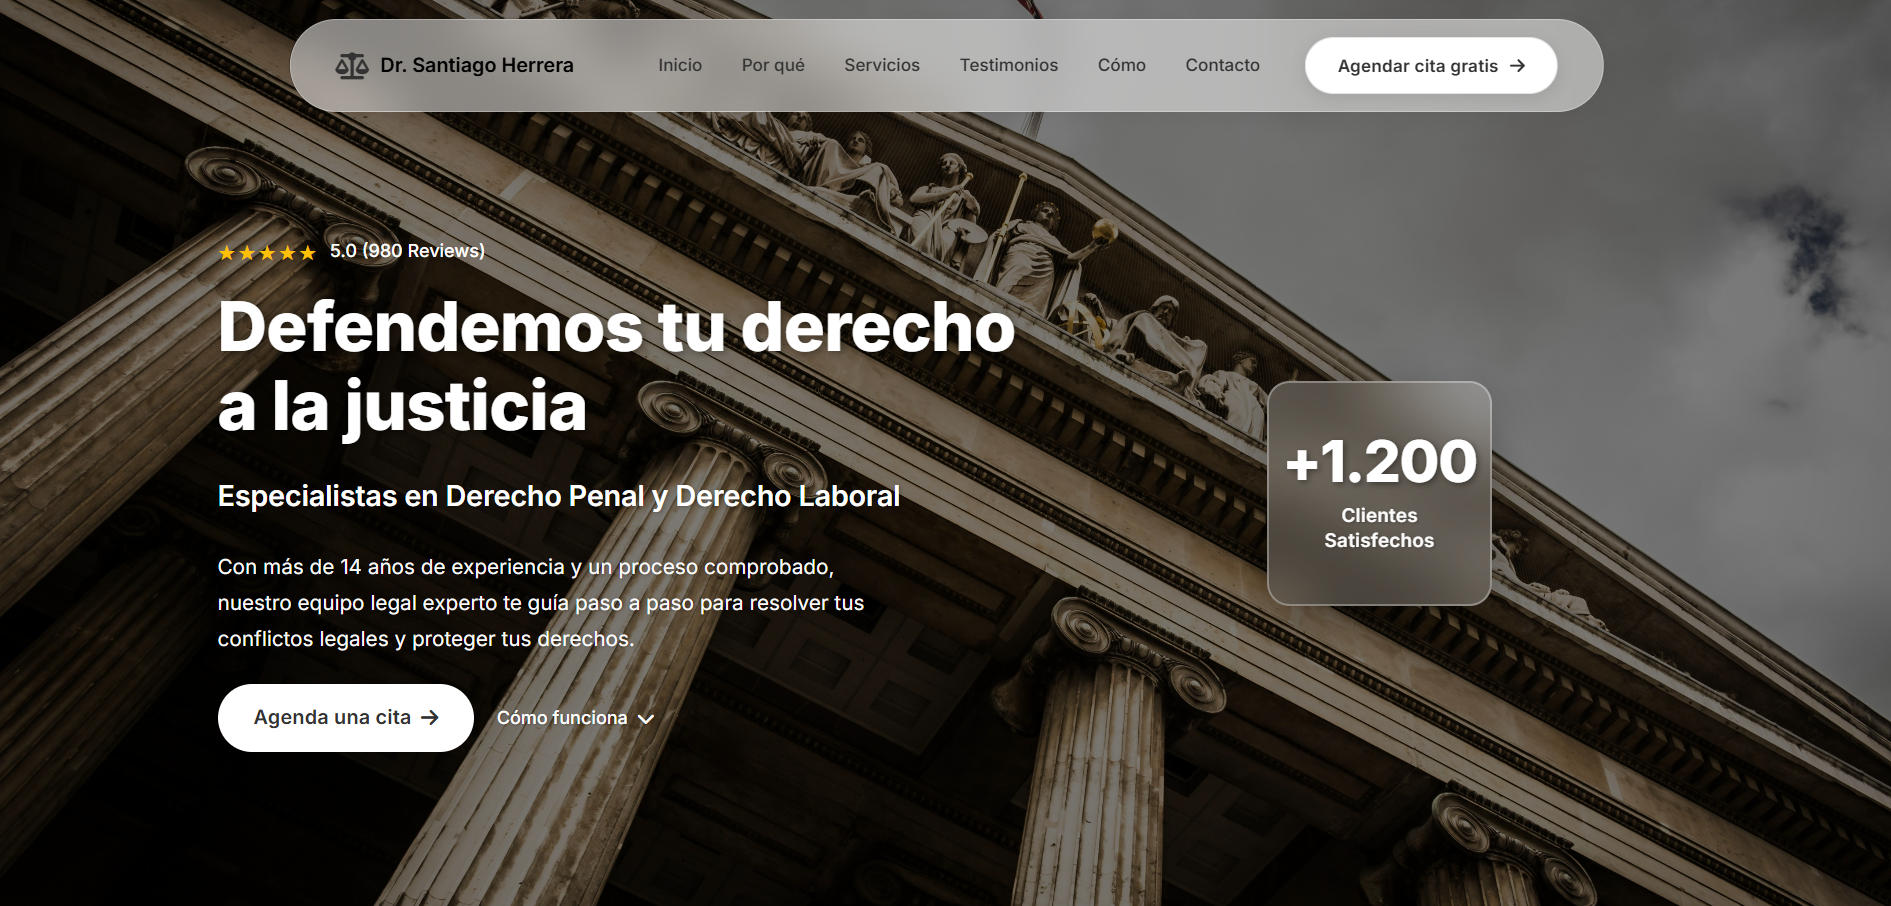This screenshot has width=1891, height=906.
Task: Open the 'Contacto' page
Action: click(x=1222, y=65)
